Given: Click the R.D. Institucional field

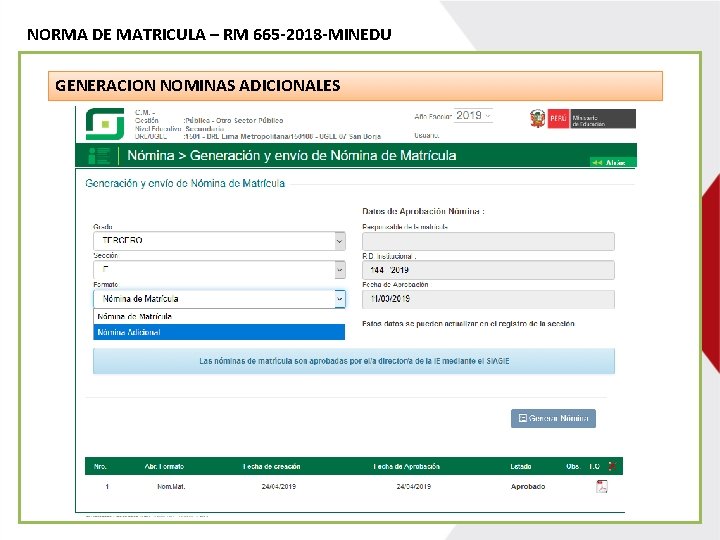Looking at the screenshot, I should coord(488,270).
